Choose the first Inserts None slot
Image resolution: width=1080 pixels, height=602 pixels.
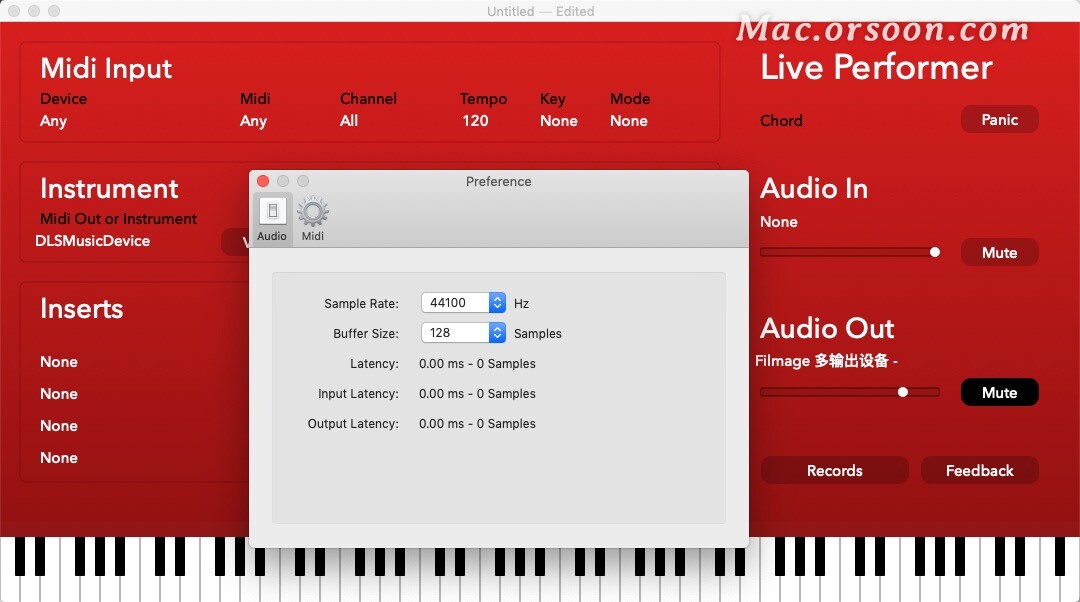coord(59,362)
